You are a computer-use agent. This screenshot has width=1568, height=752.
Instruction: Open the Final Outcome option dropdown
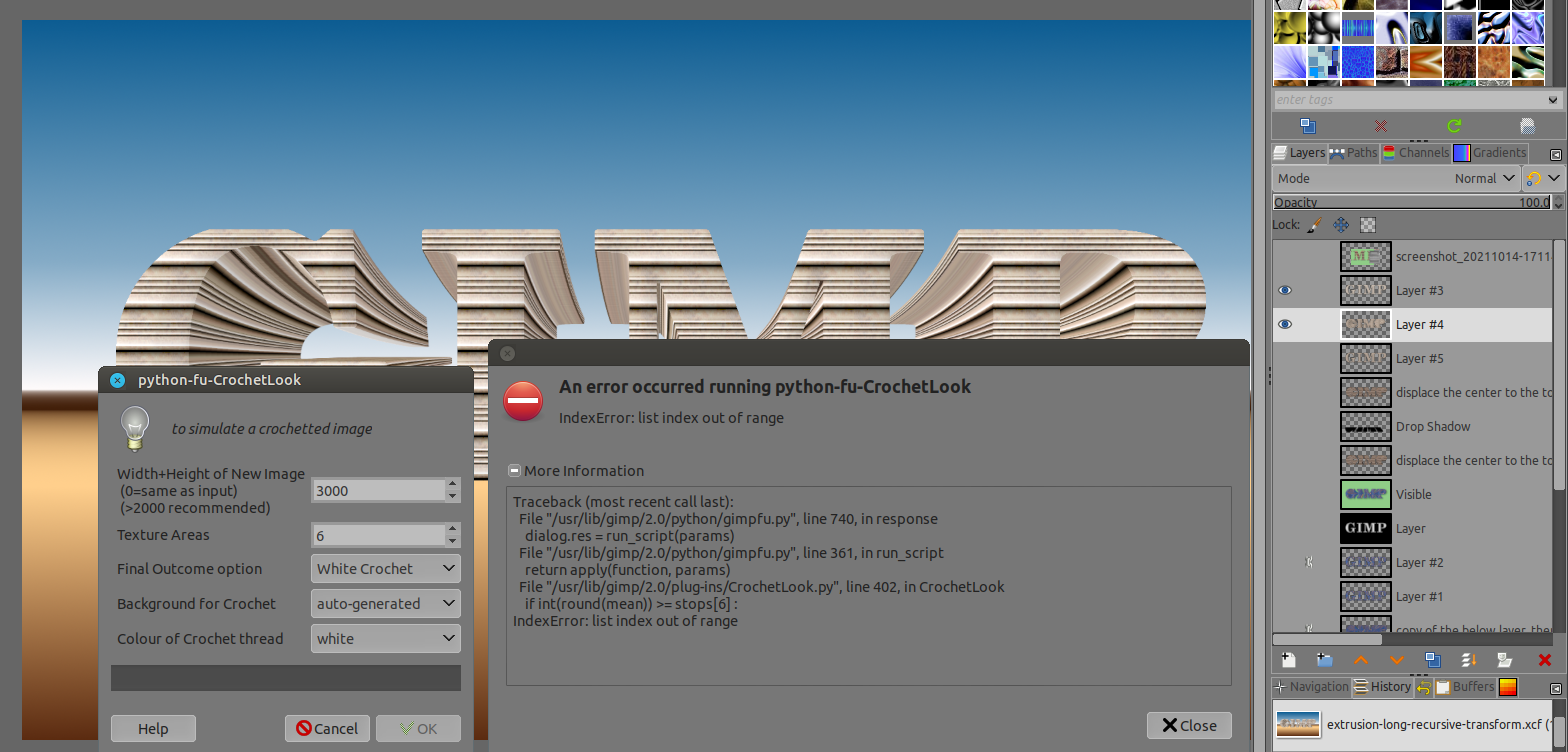pyautogui.click(x=386, y=569)
